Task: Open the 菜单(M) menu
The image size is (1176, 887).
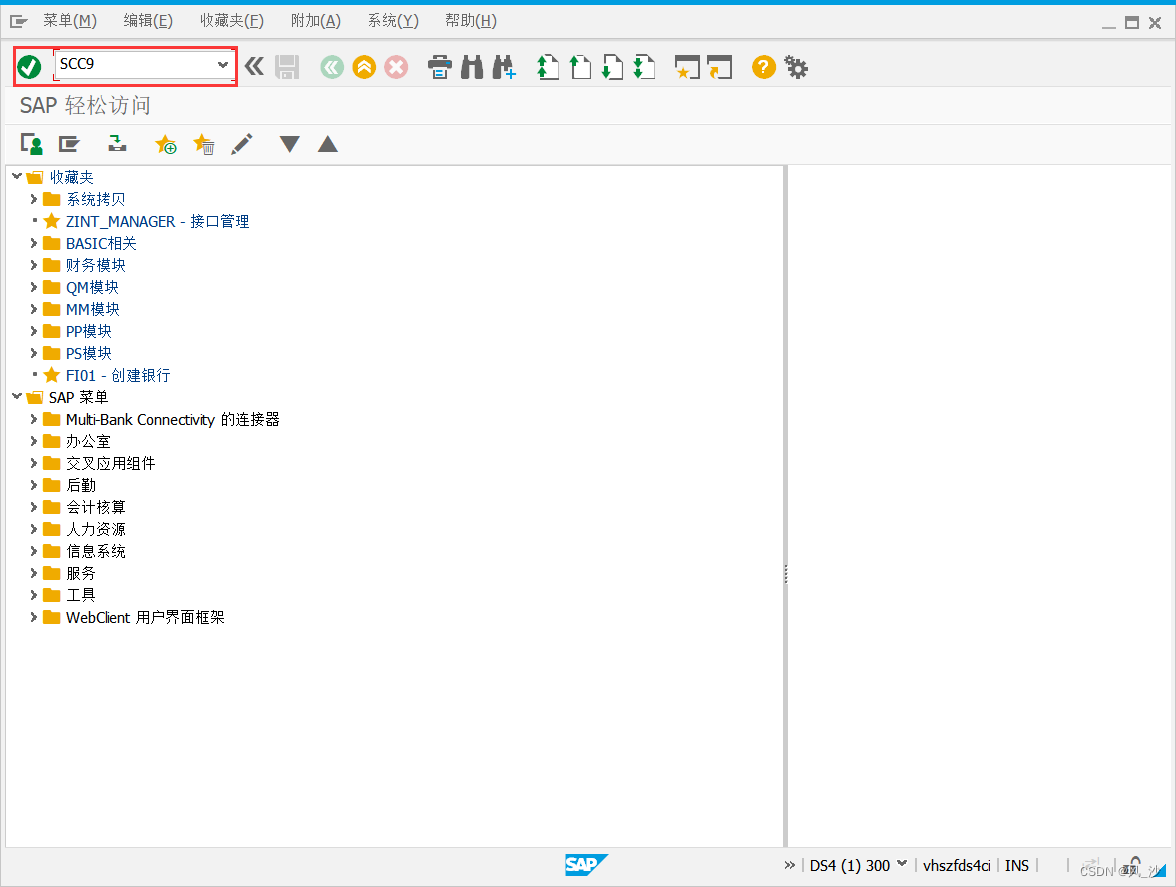Action: coord(70,21)
